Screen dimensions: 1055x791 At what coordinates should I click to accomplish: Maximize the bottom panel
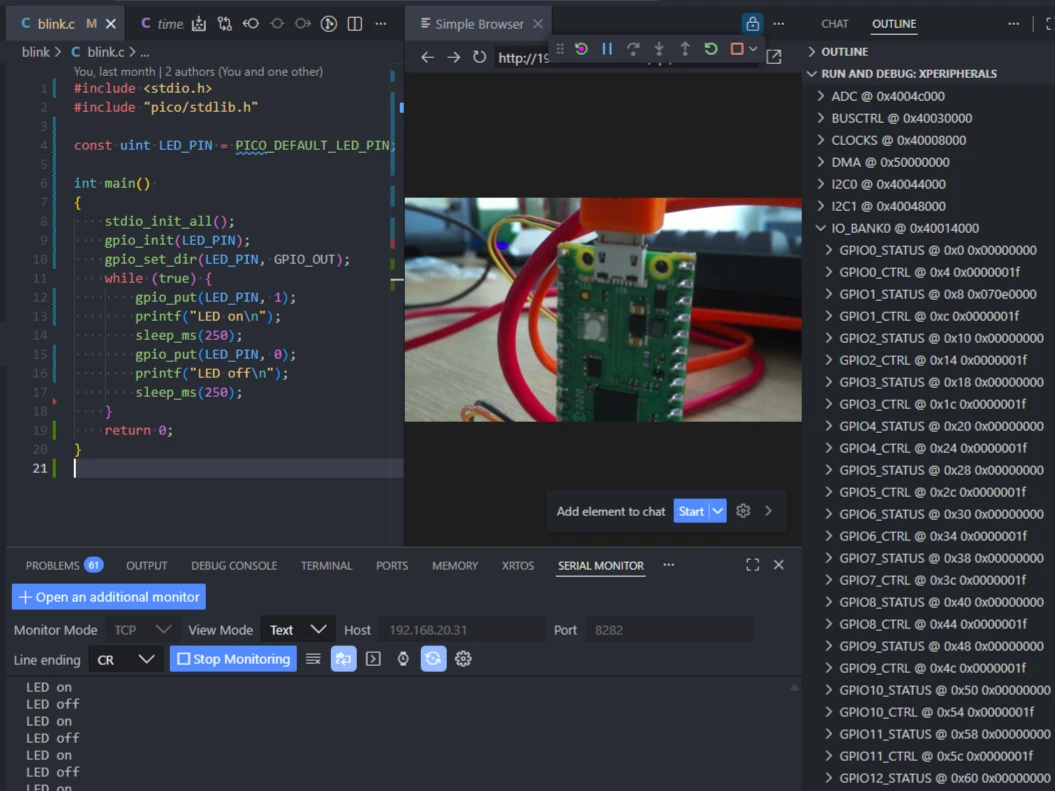[x=752, y=565]
